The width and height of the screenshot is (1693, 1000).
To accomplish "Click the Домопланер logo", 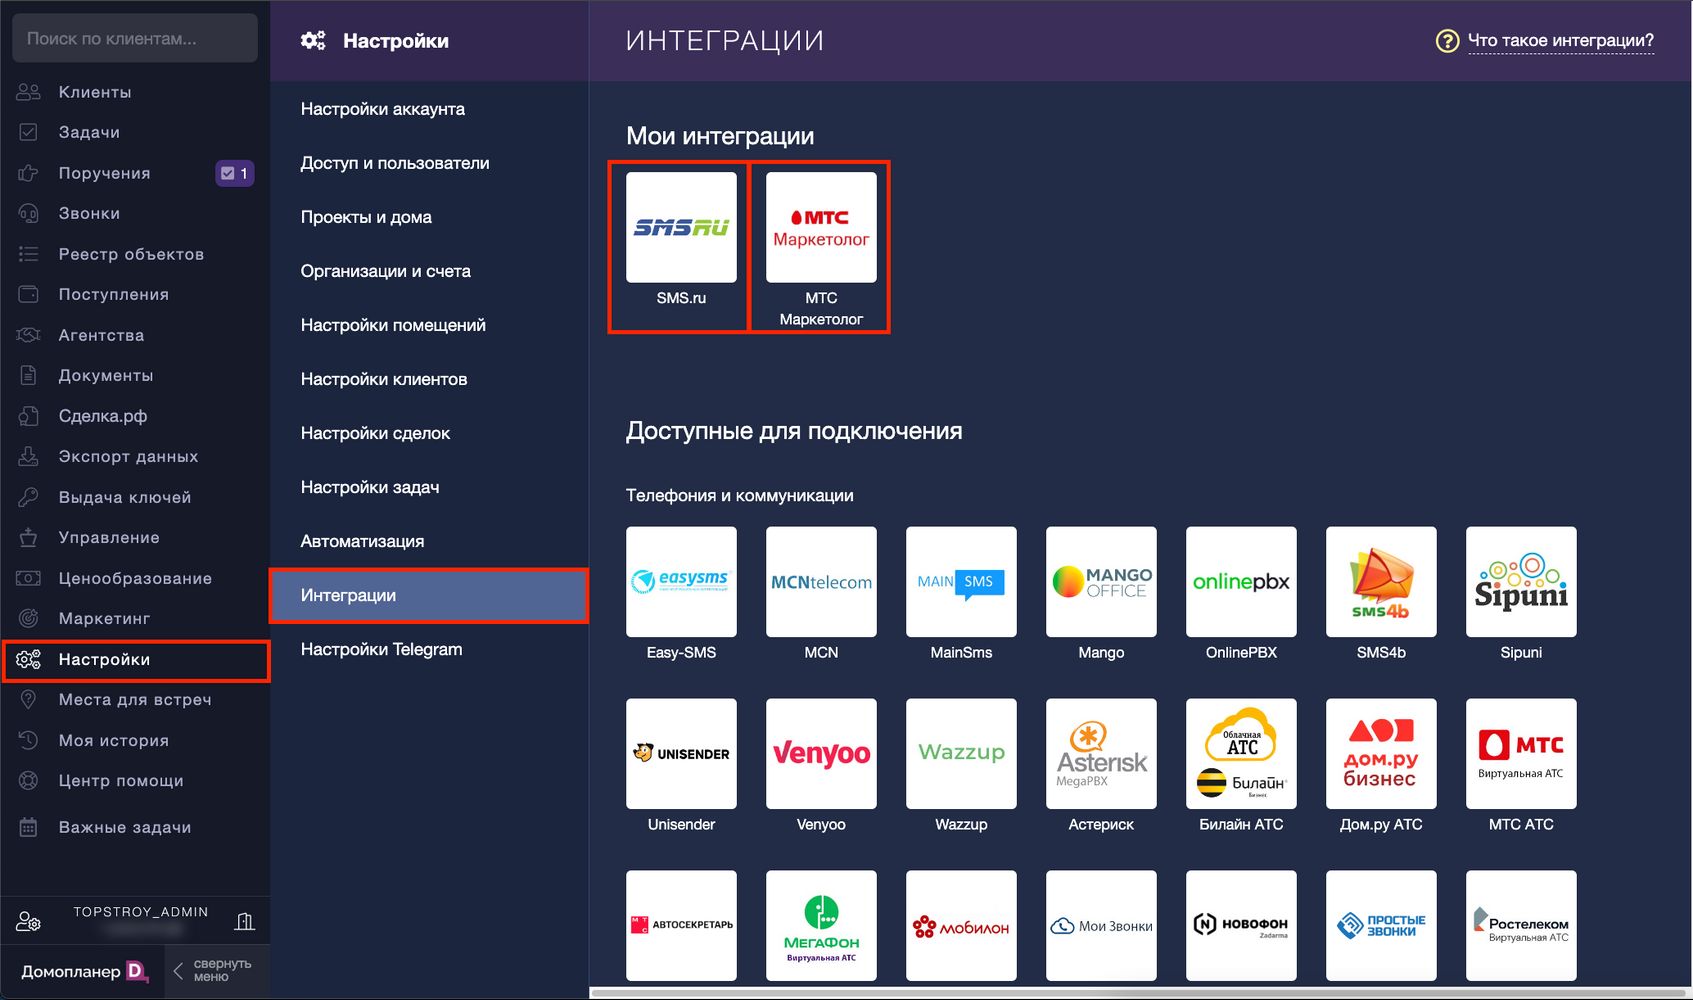I will tap(85, 972).
